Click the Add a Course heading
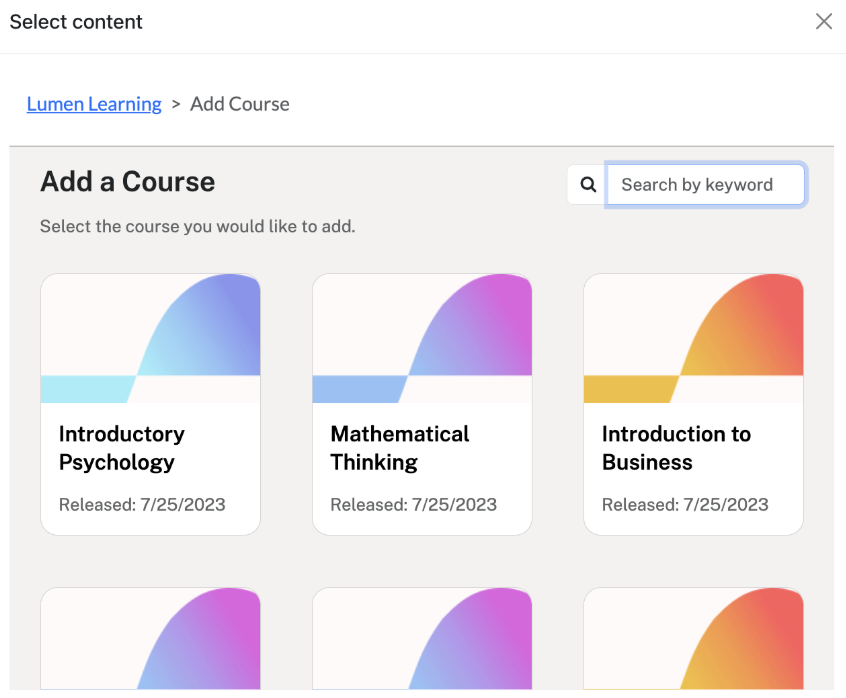This screenshot has width=846, height=698. 127,182
